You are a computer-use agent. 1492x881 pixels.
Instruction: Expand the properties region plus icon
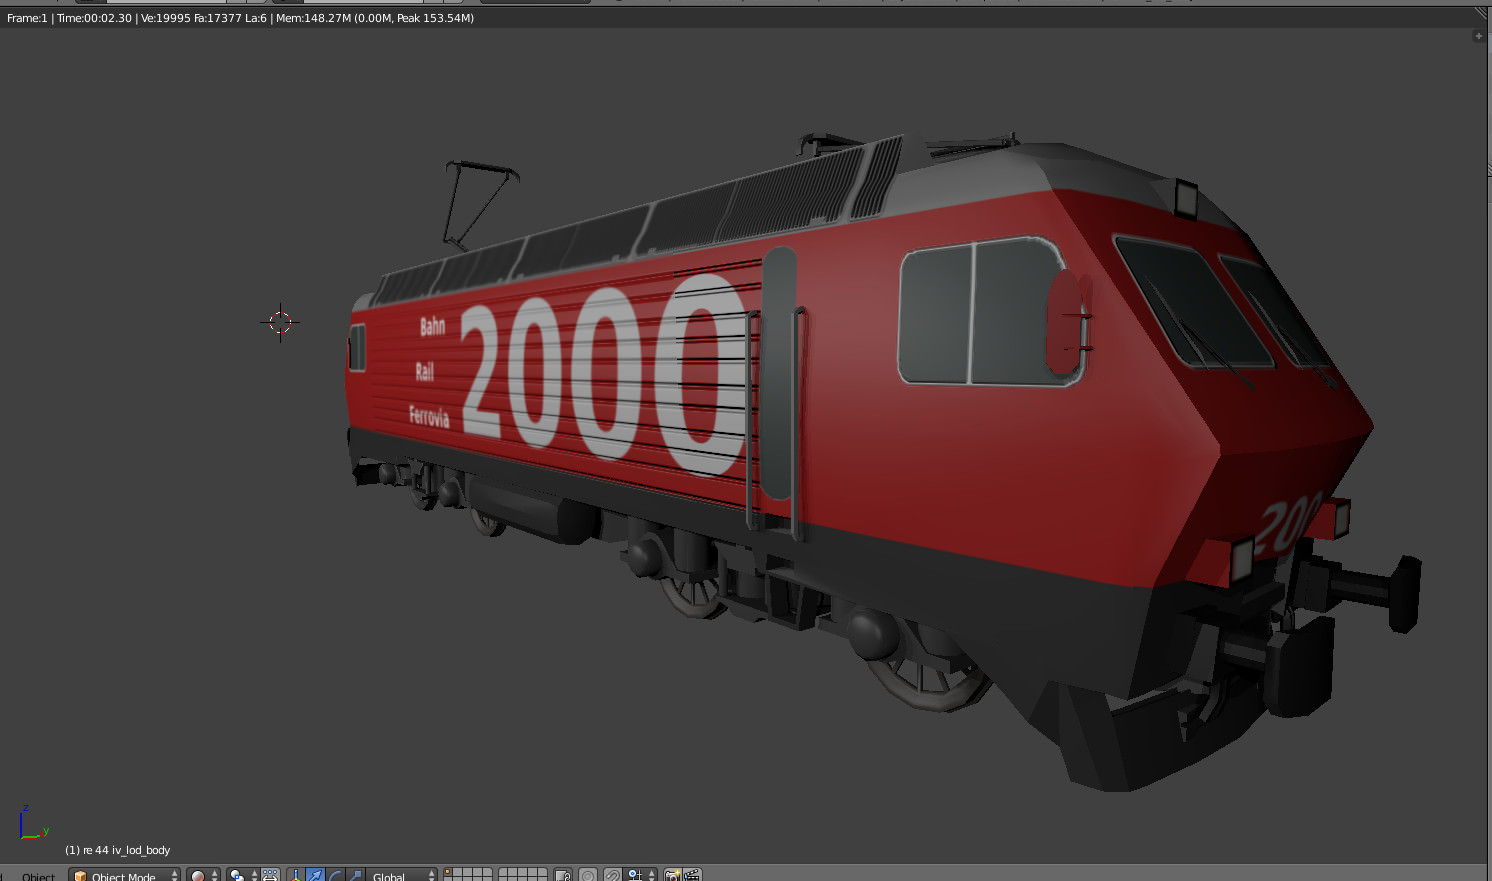coord(1479,36)
